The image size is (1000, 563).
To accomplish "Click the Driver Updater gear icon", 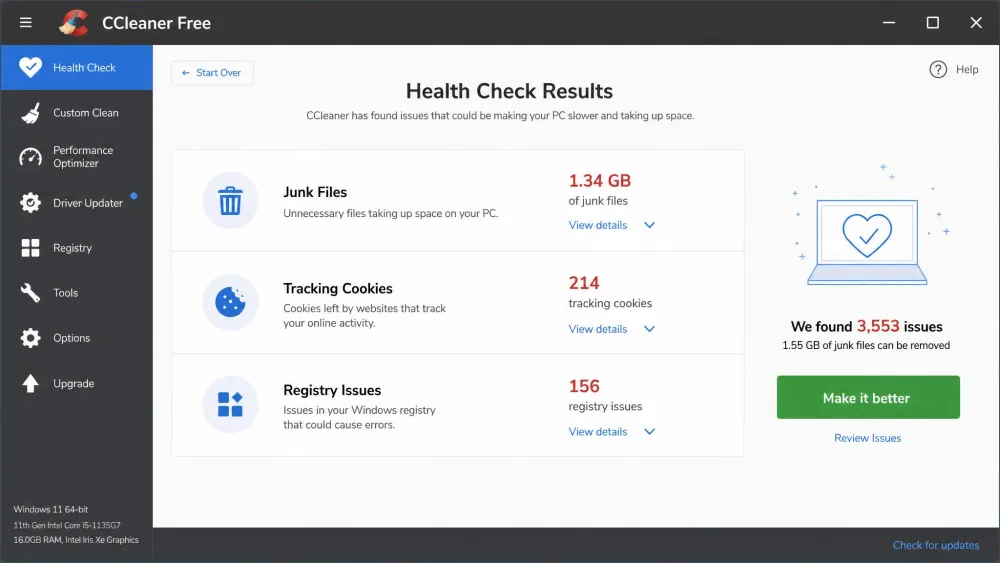I will tap(30, 203).
